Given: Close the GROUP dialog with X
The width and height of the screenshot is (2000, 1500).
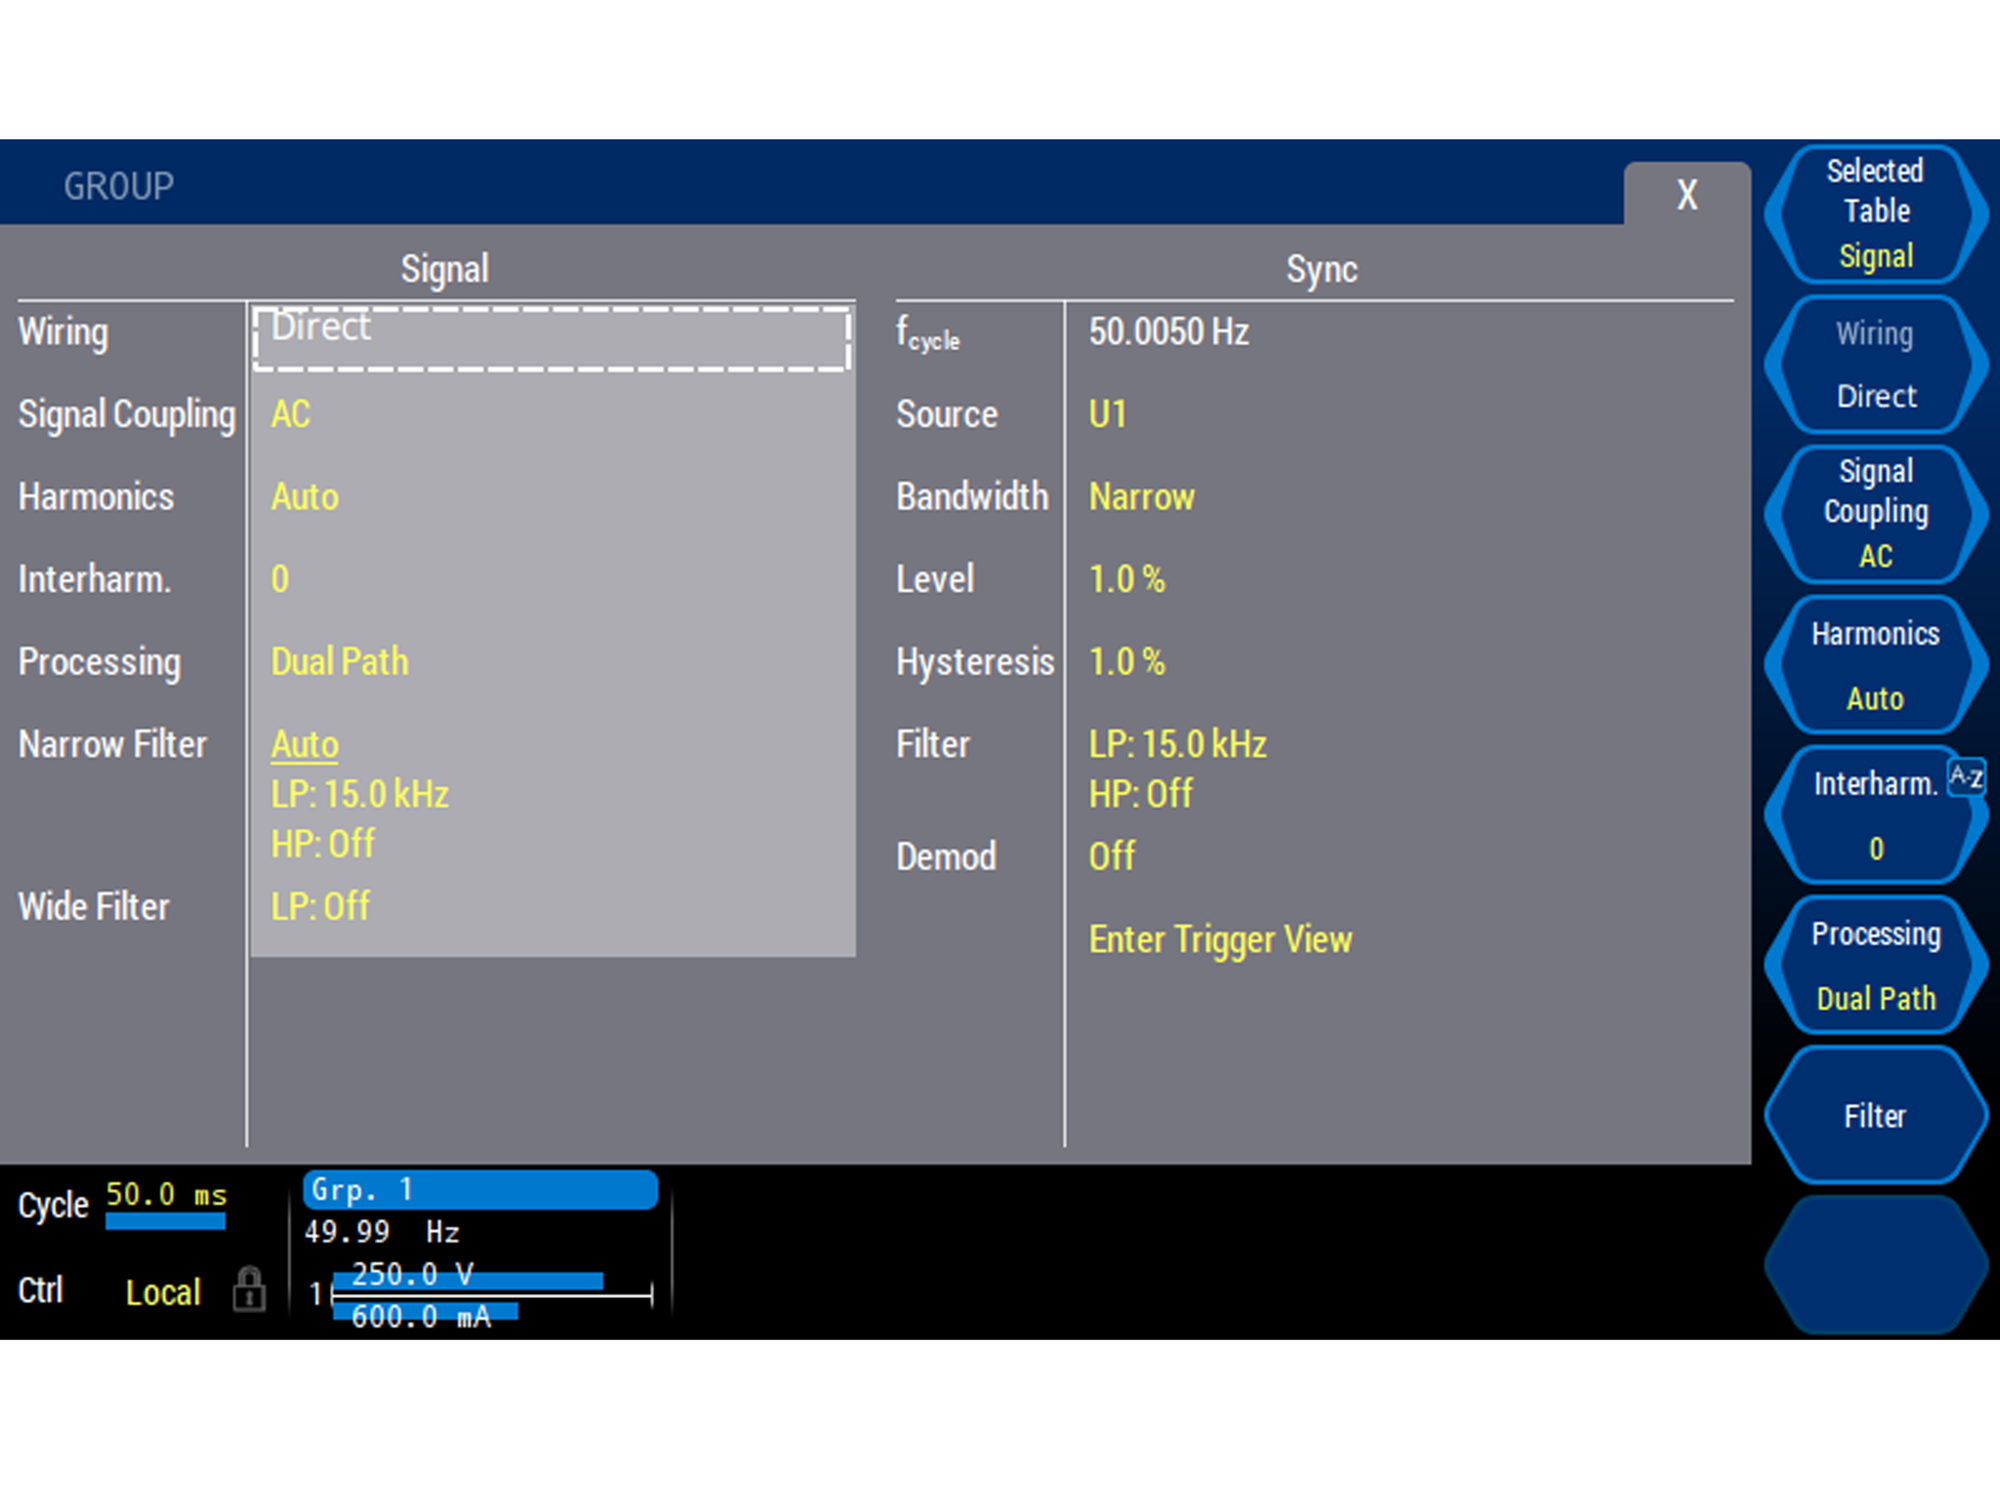Looking at the screenshot, I should (1687, 194).
